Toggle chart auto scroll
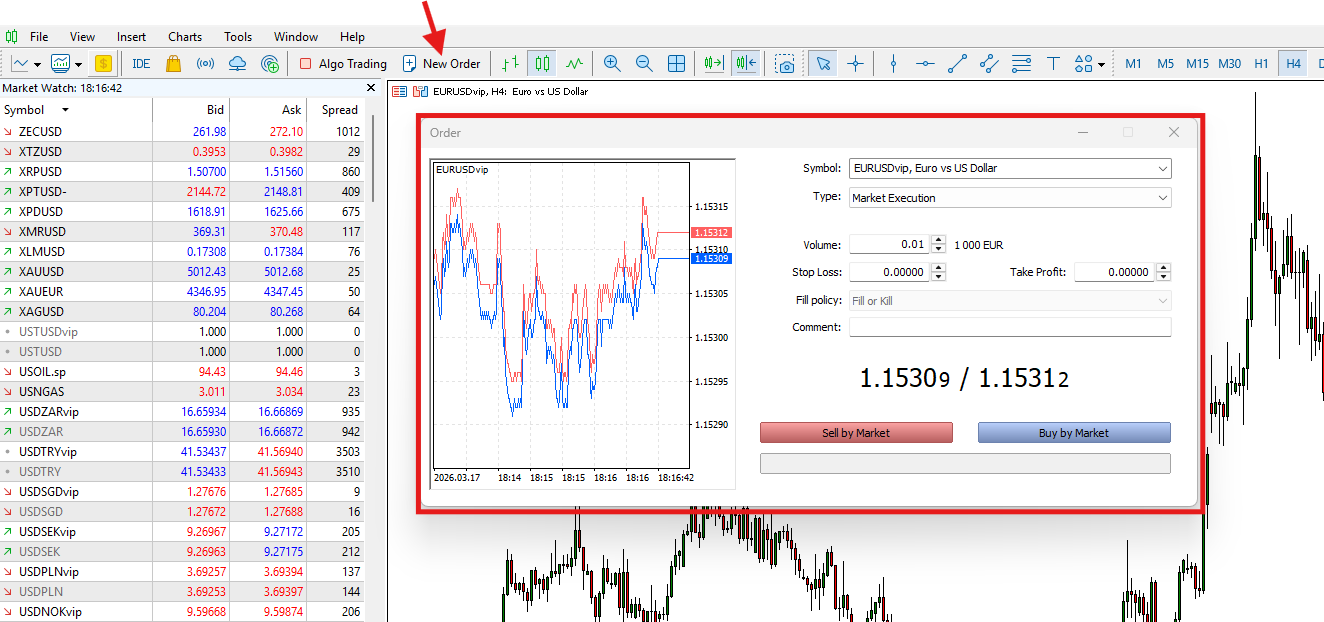The width and height of the screenshot is (1324, 622). coord(713,63)
